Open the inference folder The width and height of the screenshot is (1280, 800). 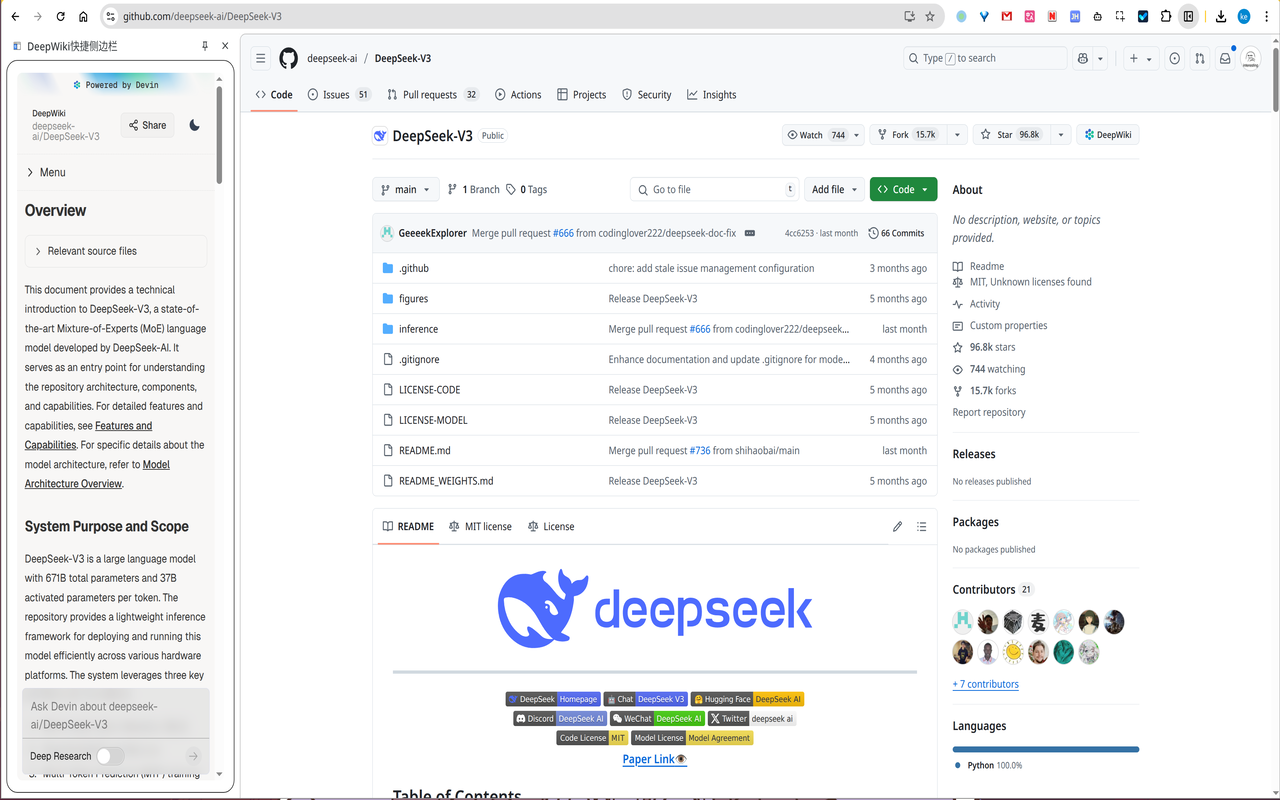(x=418, y=329)
